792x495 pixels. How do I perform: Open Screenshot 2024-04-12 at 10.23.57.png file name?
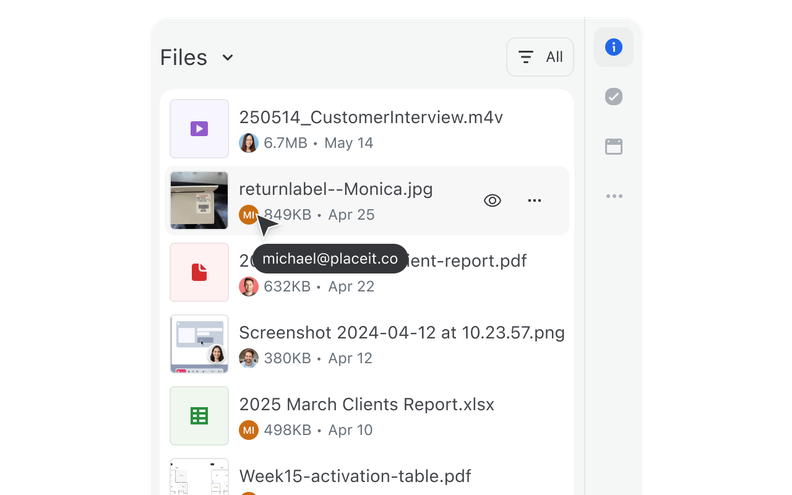(x=402, y=333)
